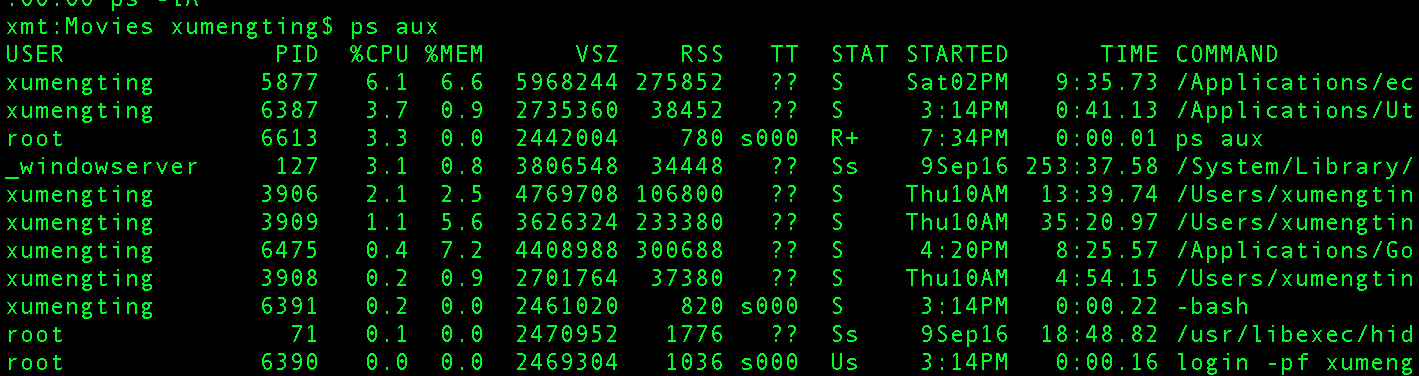Viewport: 1419px width, 376px height.
Task: Click the '/Applications/Ut' command entry
Action: [x=1295, y=110]
